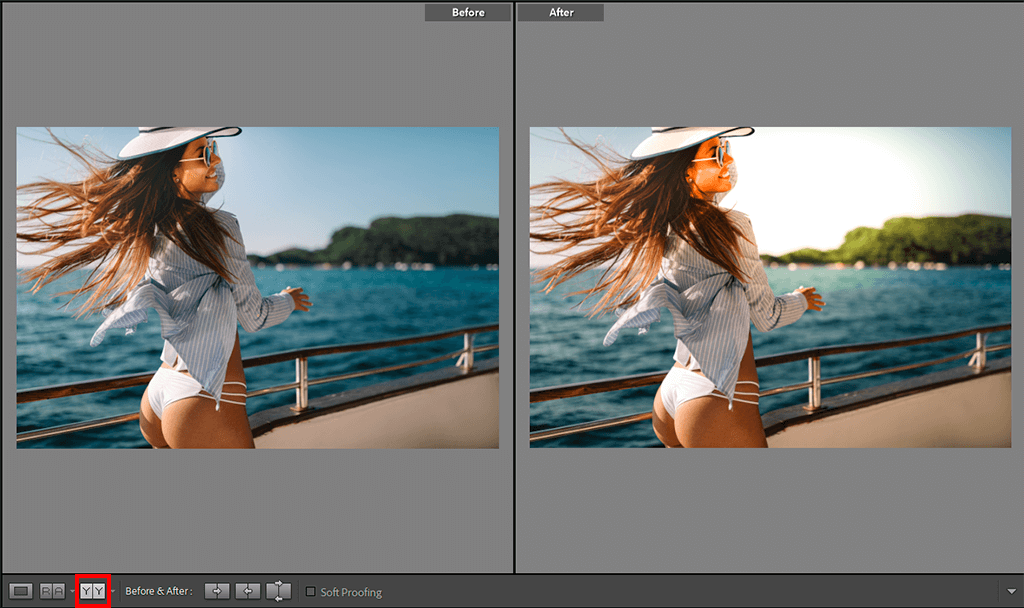Click the After header label
Image resolution: width=1024 pixels, height=608 pixels.
[561, 12]
